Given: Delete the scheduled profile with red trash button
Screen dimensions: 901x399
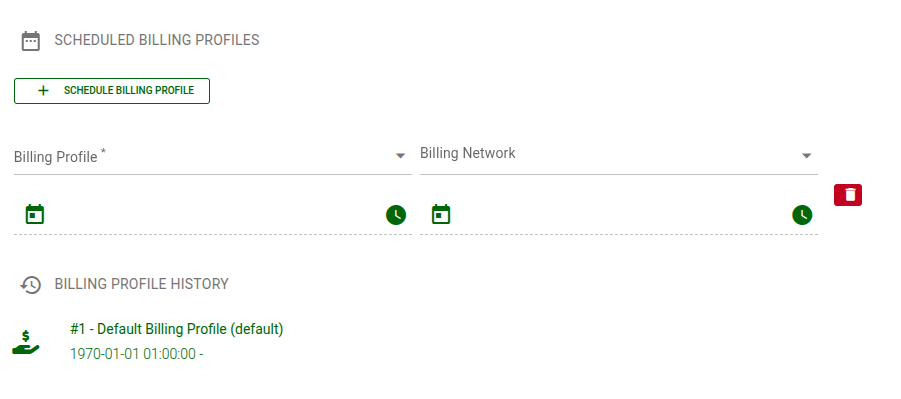Looking at the screenshot, I should (x=848, y=195).
